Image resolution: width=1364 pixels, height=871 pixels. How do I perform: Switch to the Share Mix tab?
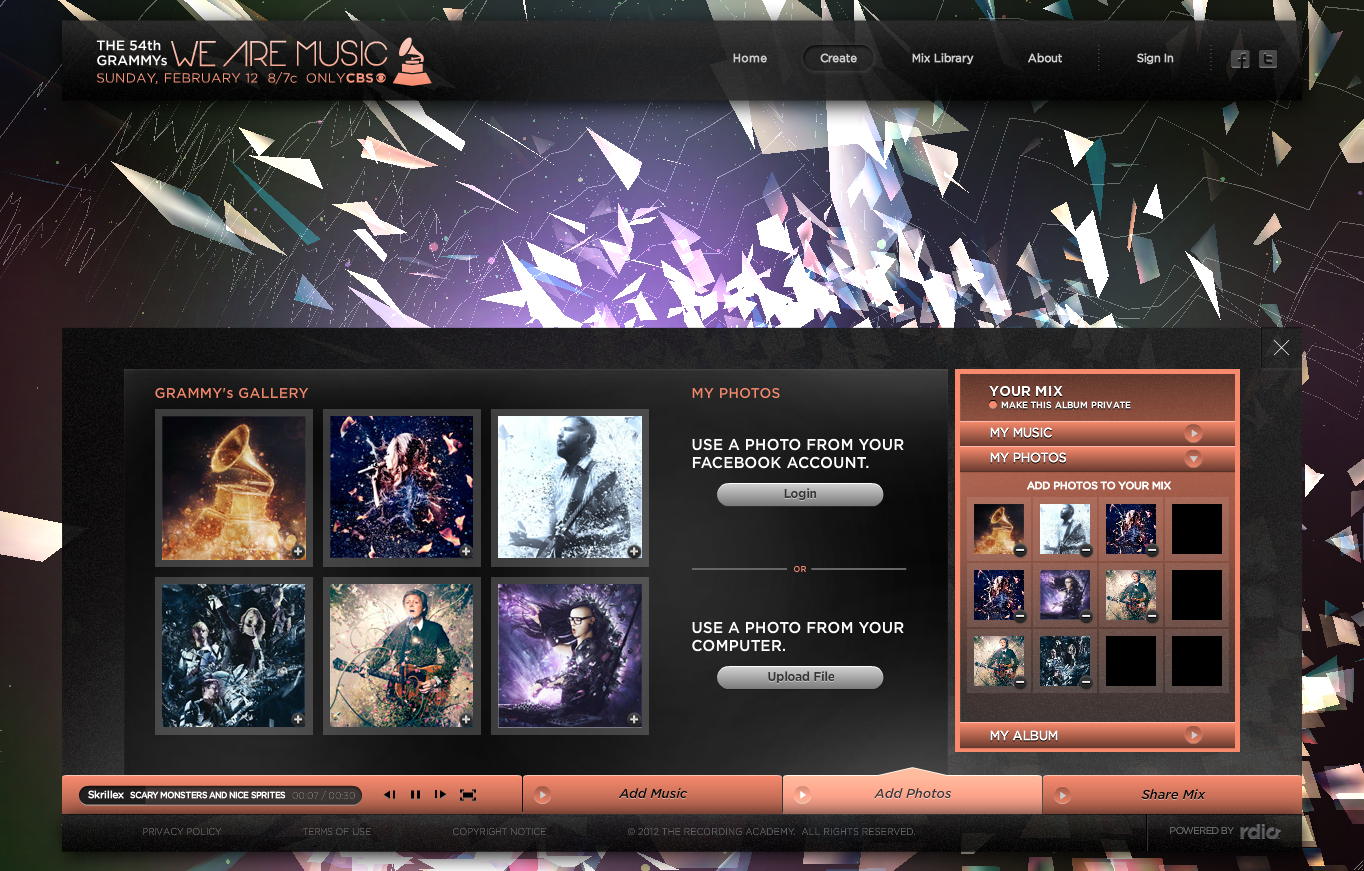[1172, 794]
